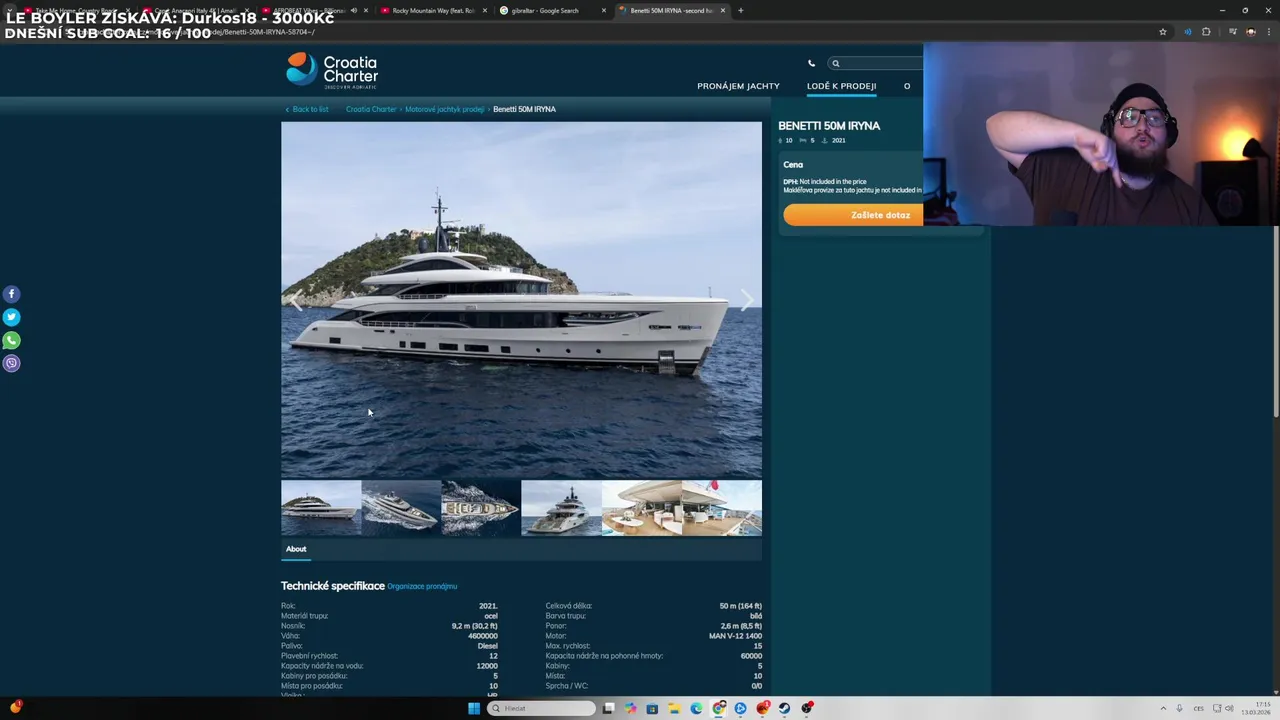
Task: Open Microsoft Store from the taskbar
Action: (652, 708)
